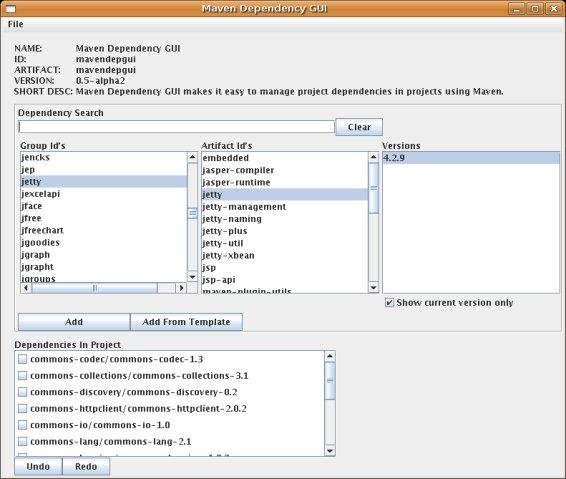
Task: Open the File menu
Action: [16, 24]
